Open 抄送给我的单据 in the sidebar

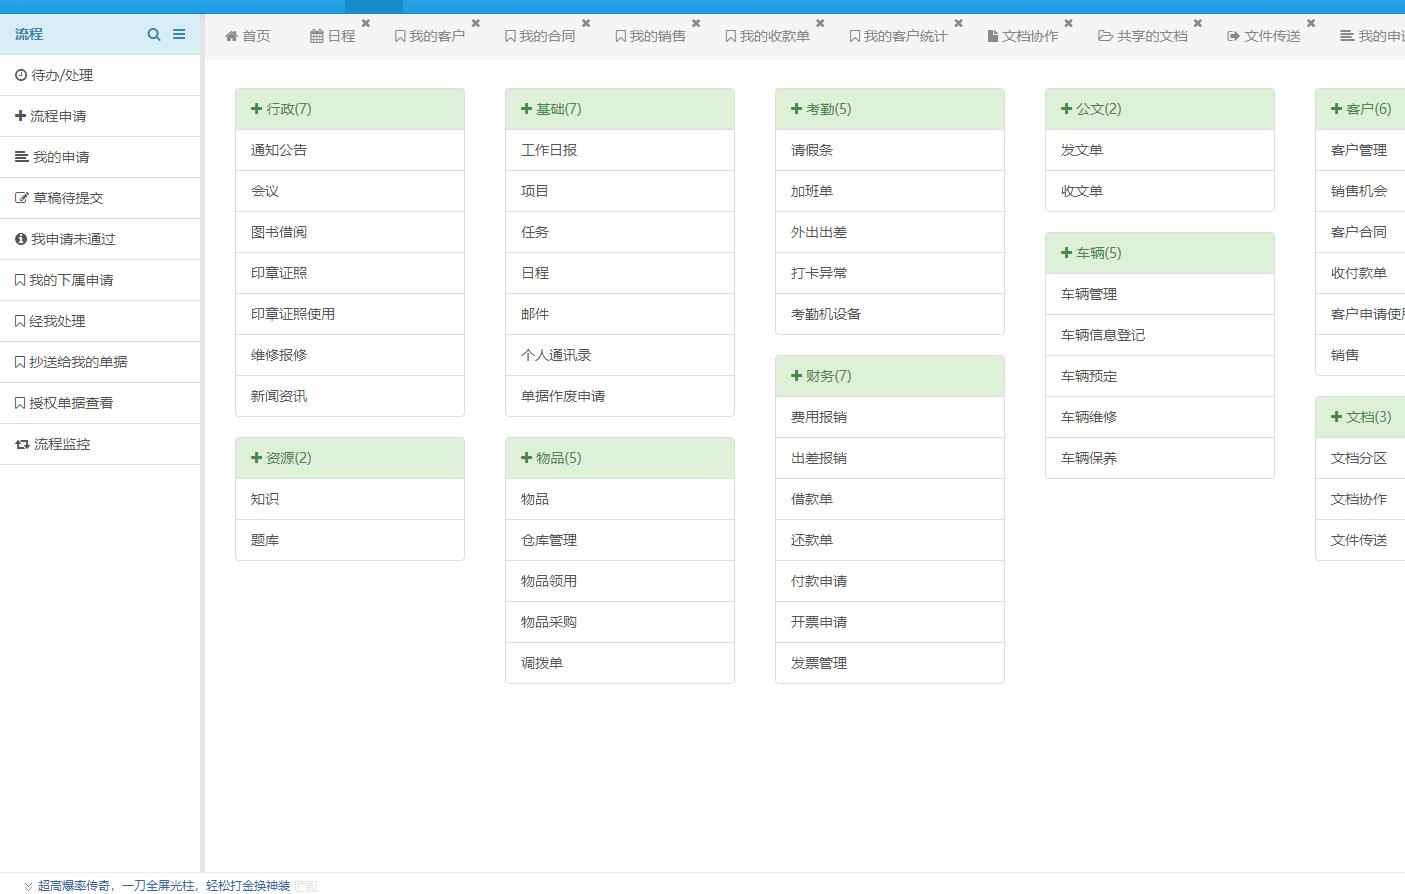100,362
